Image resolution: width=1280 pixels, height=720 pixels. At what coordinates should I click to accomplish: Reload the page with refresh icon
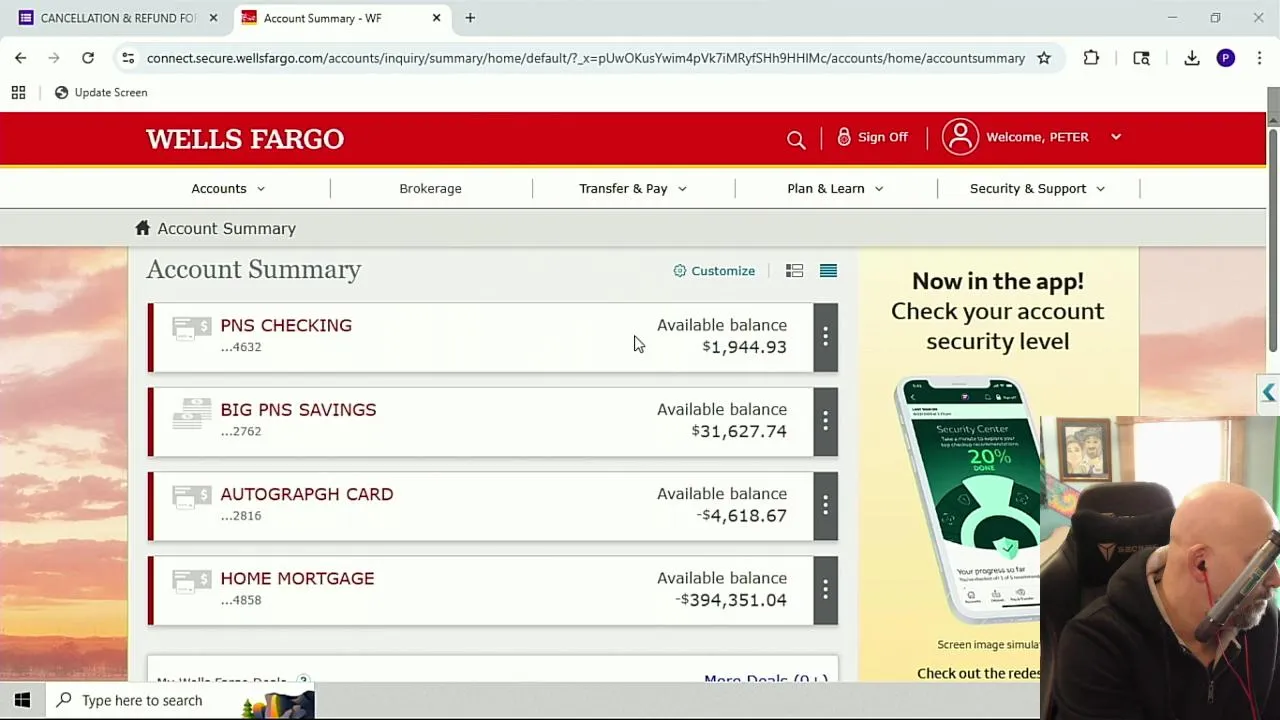[88, 58]
